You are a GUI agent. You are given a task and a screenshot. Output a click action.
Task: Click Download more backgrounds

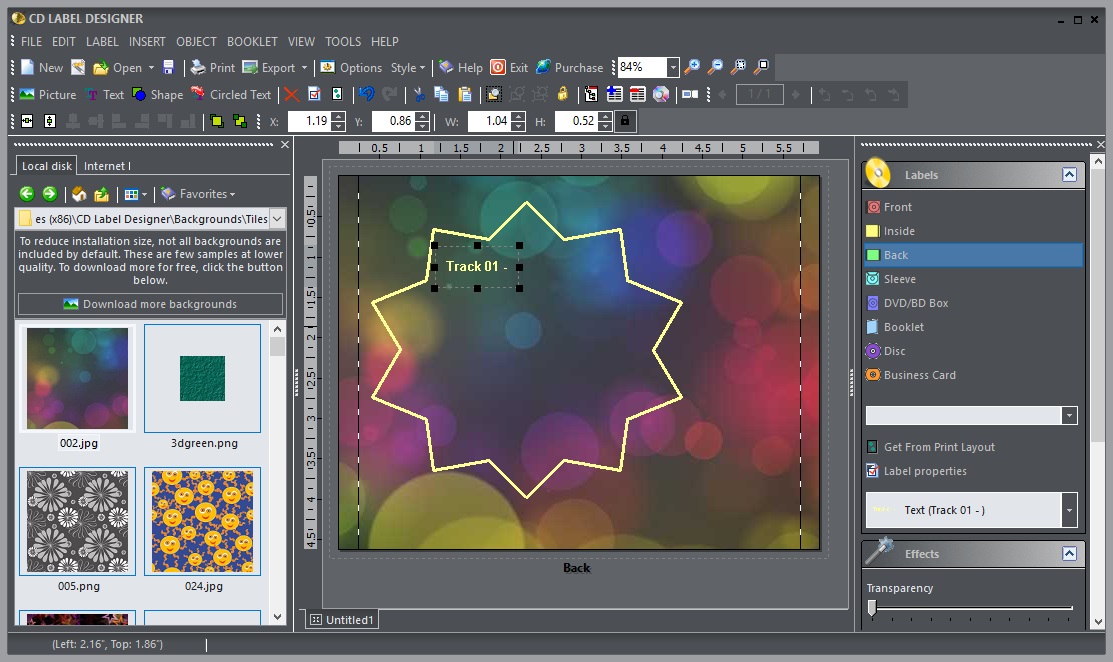[150, 304]
